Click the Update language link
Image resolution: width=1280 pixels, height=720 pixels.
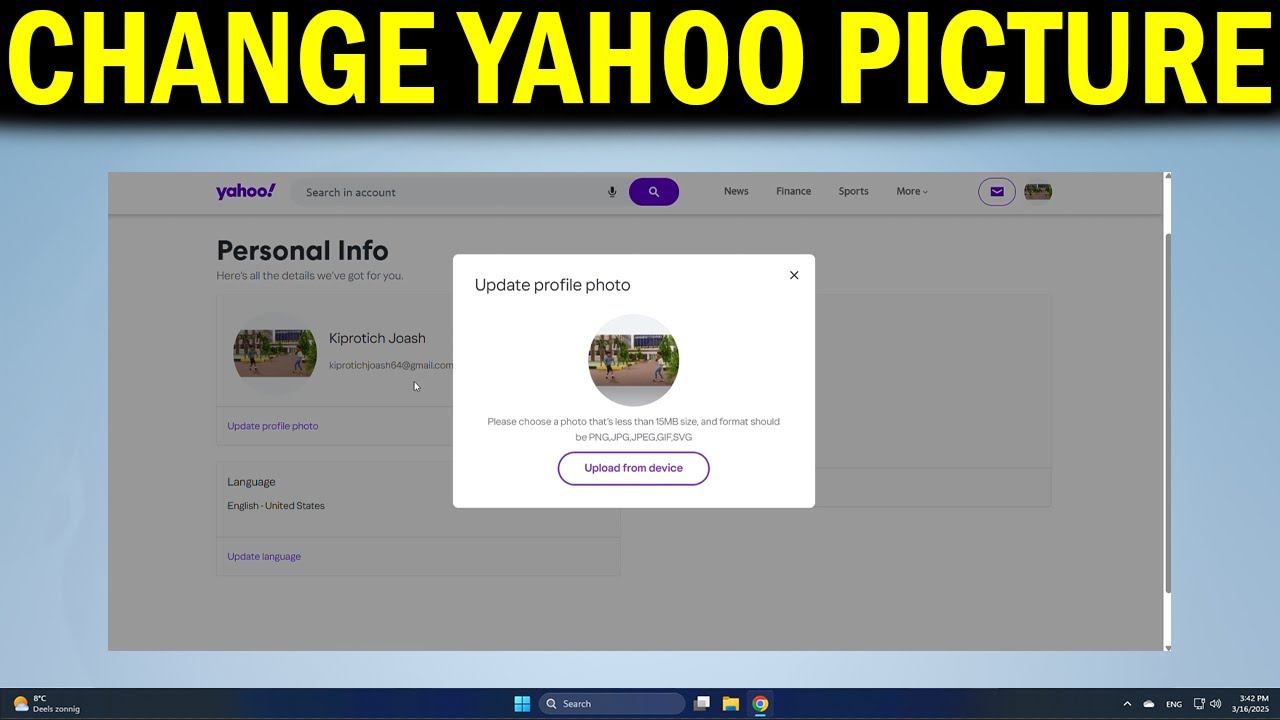(264, 556)
